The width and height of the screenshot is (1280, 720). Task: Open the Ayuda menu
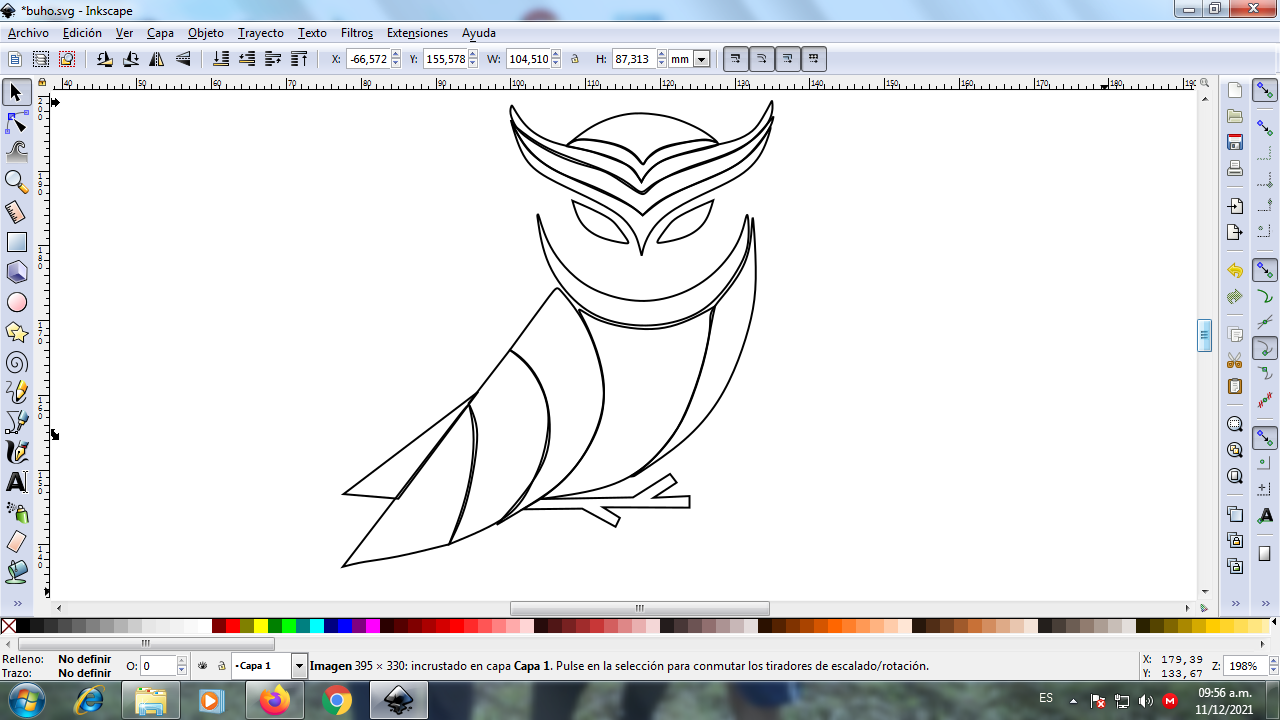[x=479, y=33]
